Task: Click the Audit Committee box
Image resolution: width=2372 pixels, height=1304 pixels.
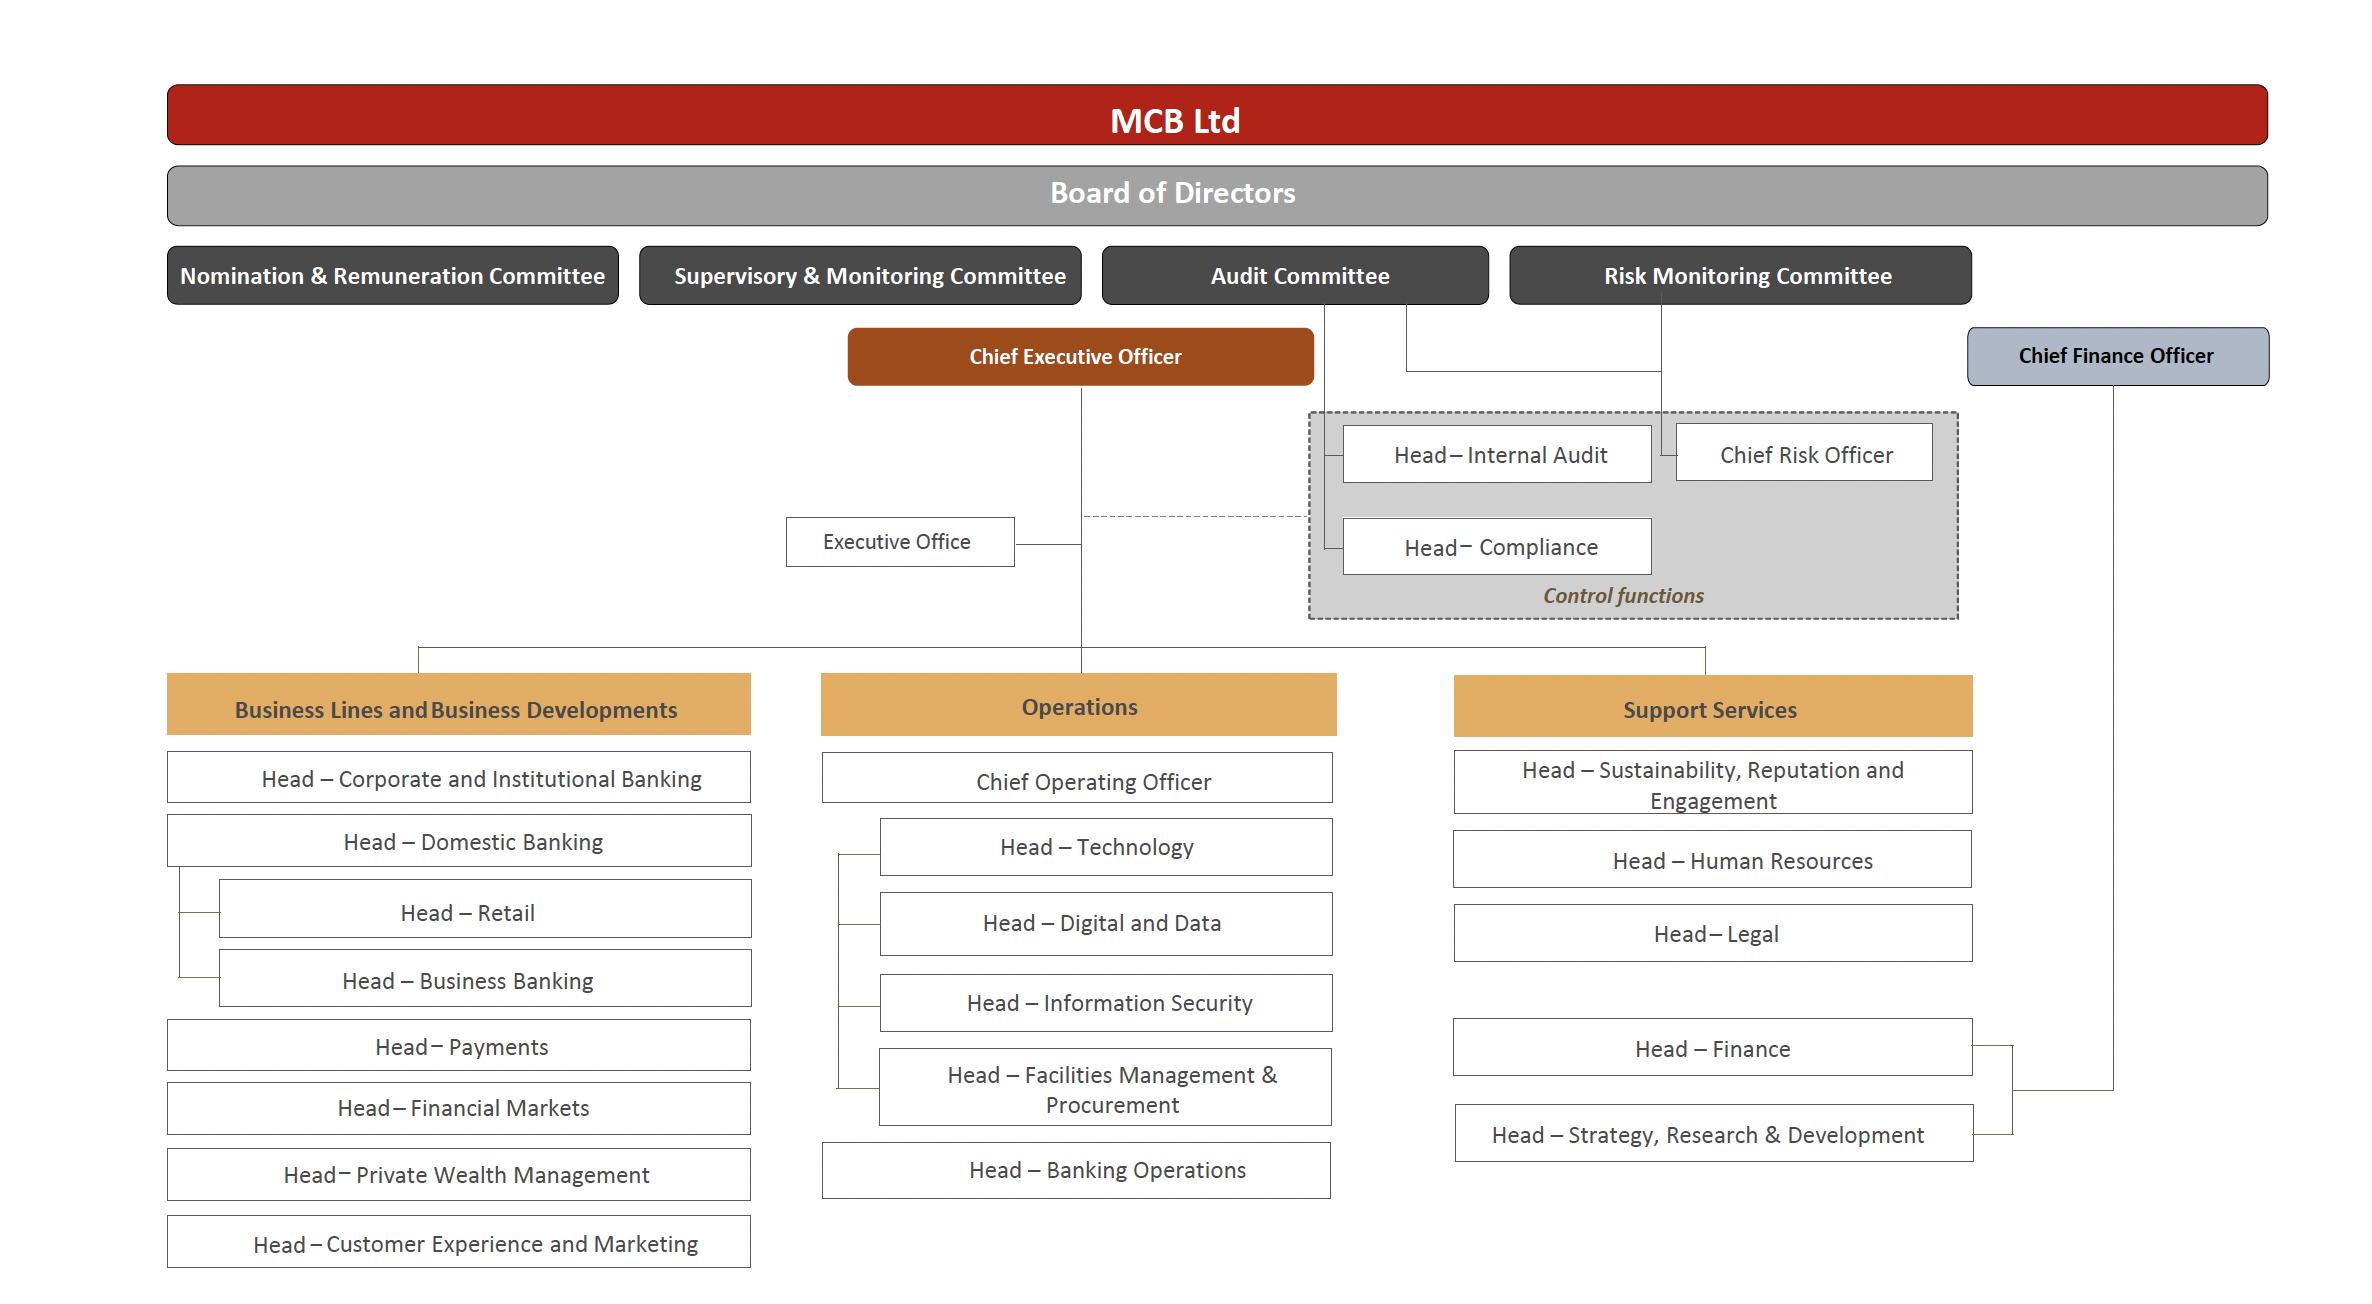Action: (1295, 275)
